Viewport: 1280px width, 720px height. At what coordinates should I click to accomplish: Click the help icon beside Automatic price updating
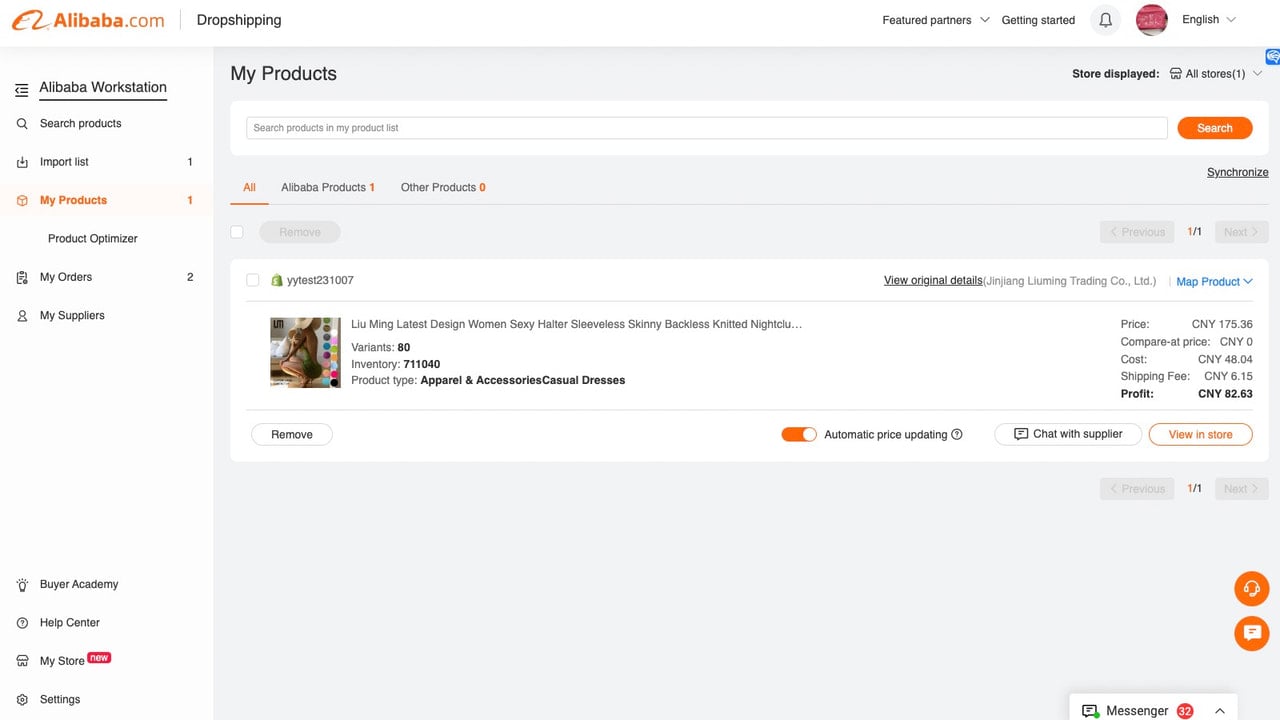point(957,435)
